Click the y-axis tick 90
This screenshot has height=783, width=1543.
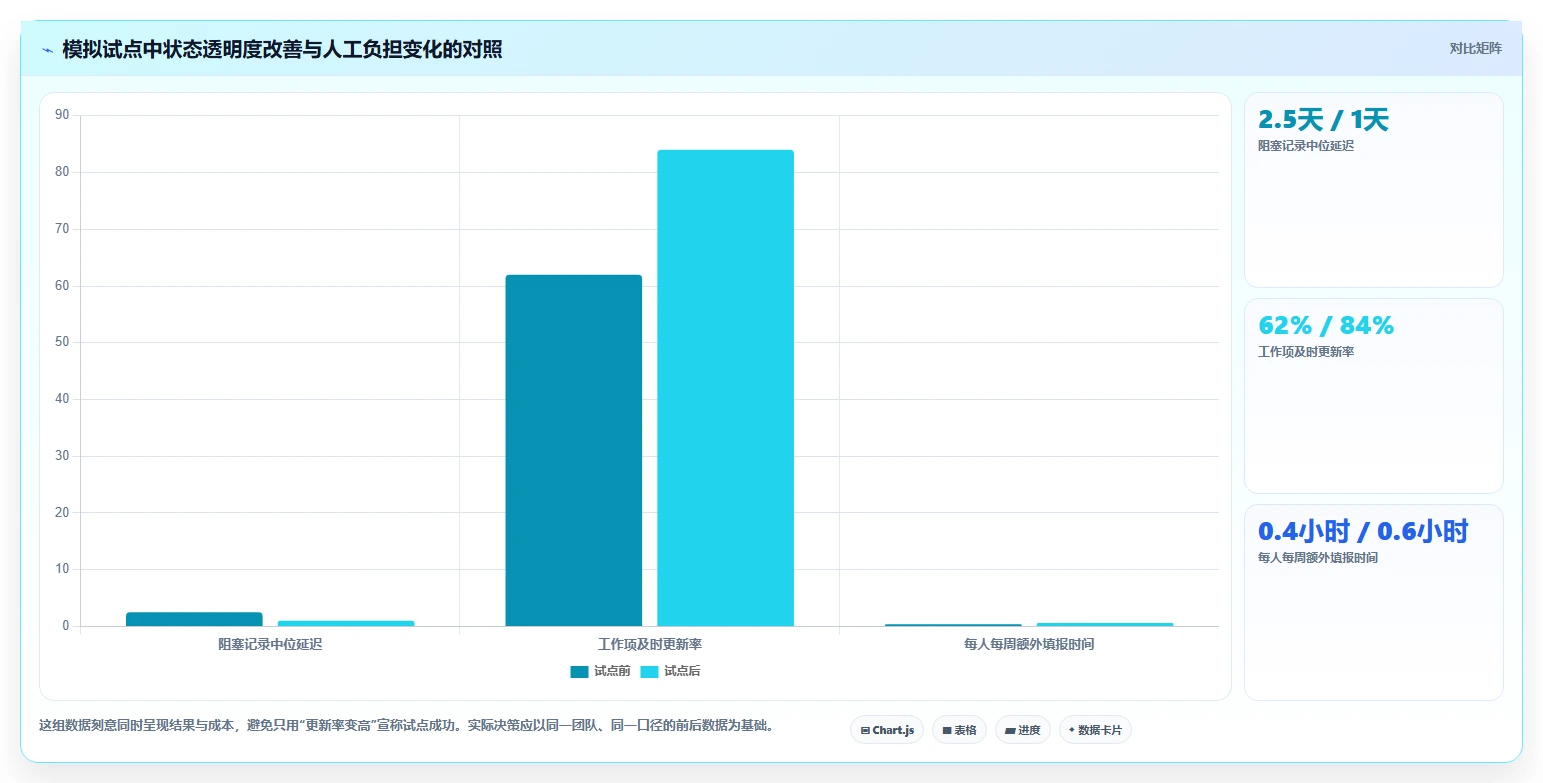tap(62, 115)
